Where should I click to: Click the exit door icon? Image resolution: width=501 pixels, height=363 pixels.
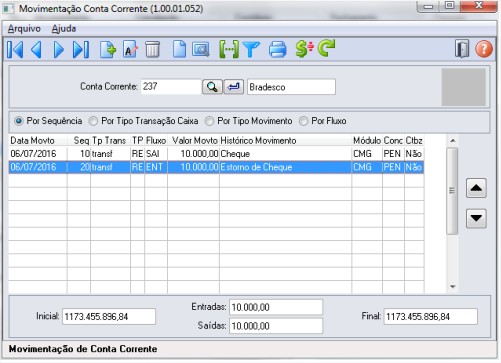(462, 49)
